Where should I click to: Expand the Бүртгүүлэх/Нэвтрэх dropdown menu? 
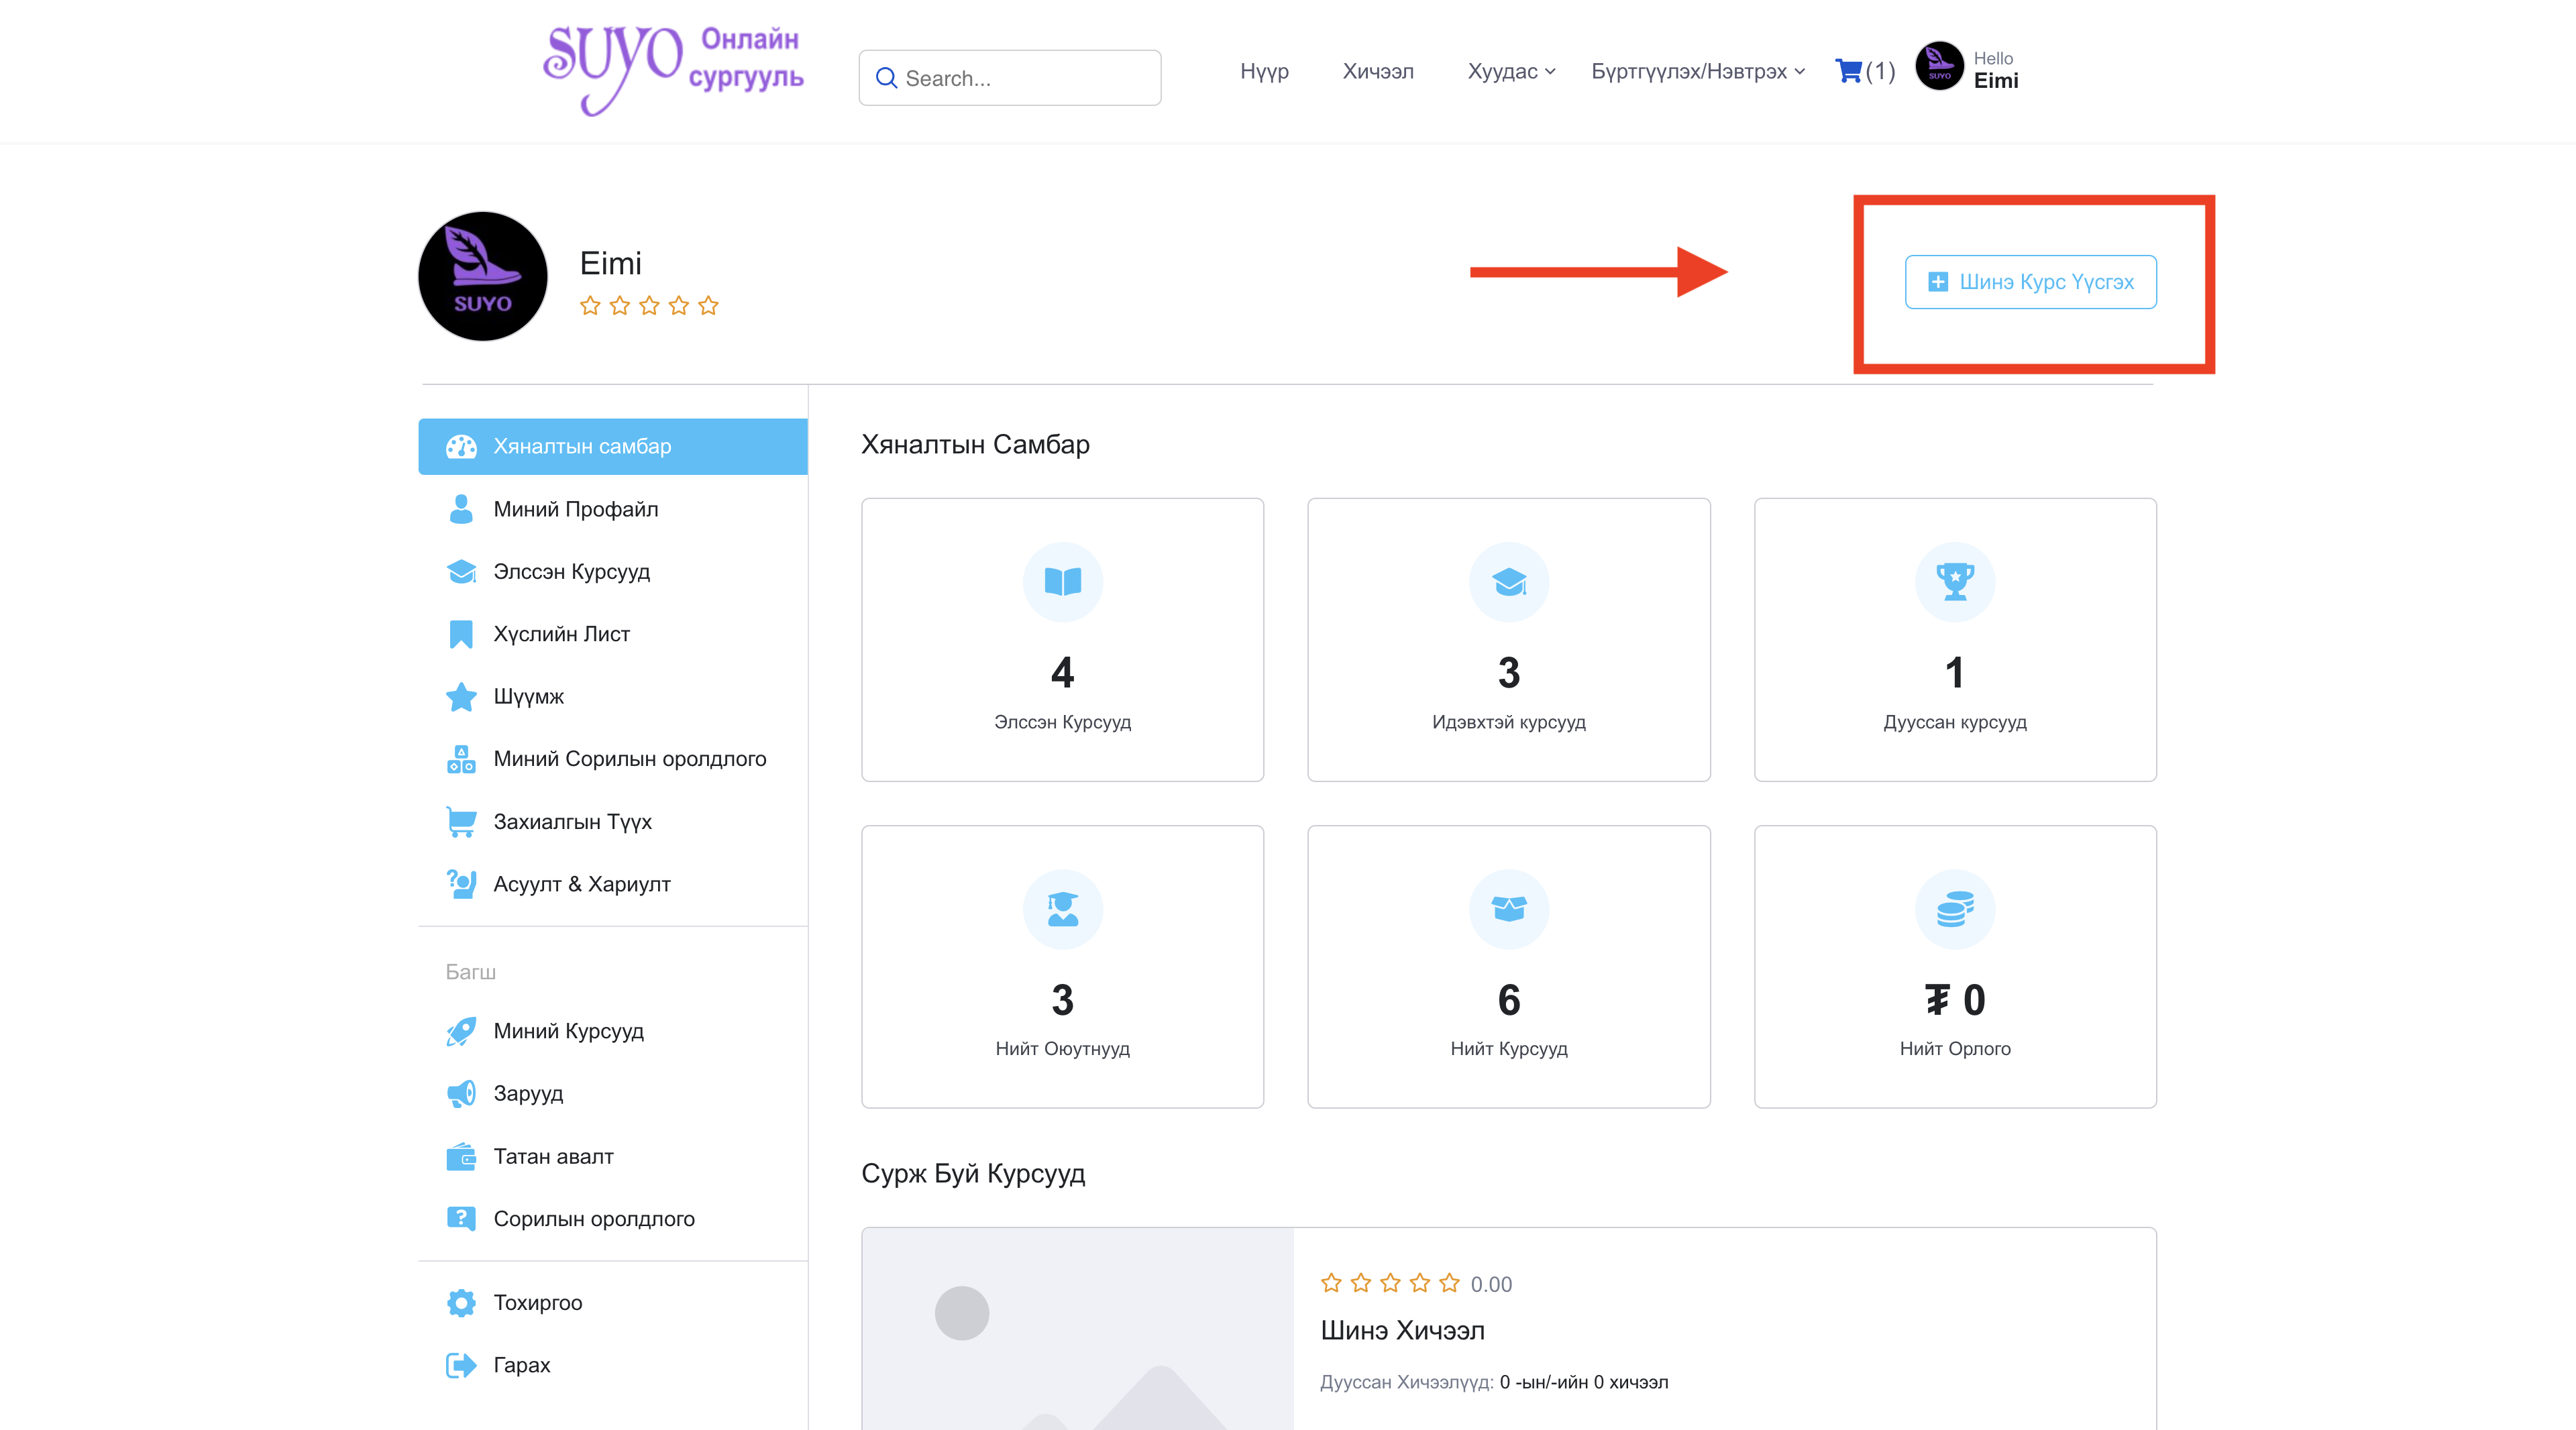(x=1697, y=71)
